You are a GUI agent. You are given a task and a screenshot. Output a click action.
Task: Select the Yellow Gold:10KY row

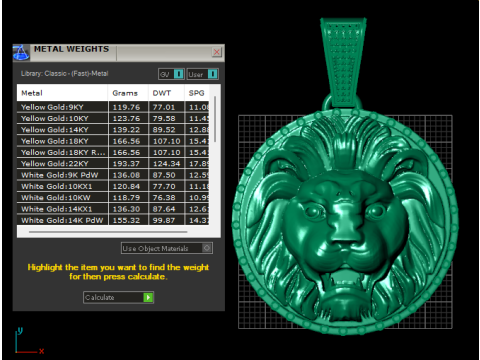pyautogui.click(x=113, y=118)
